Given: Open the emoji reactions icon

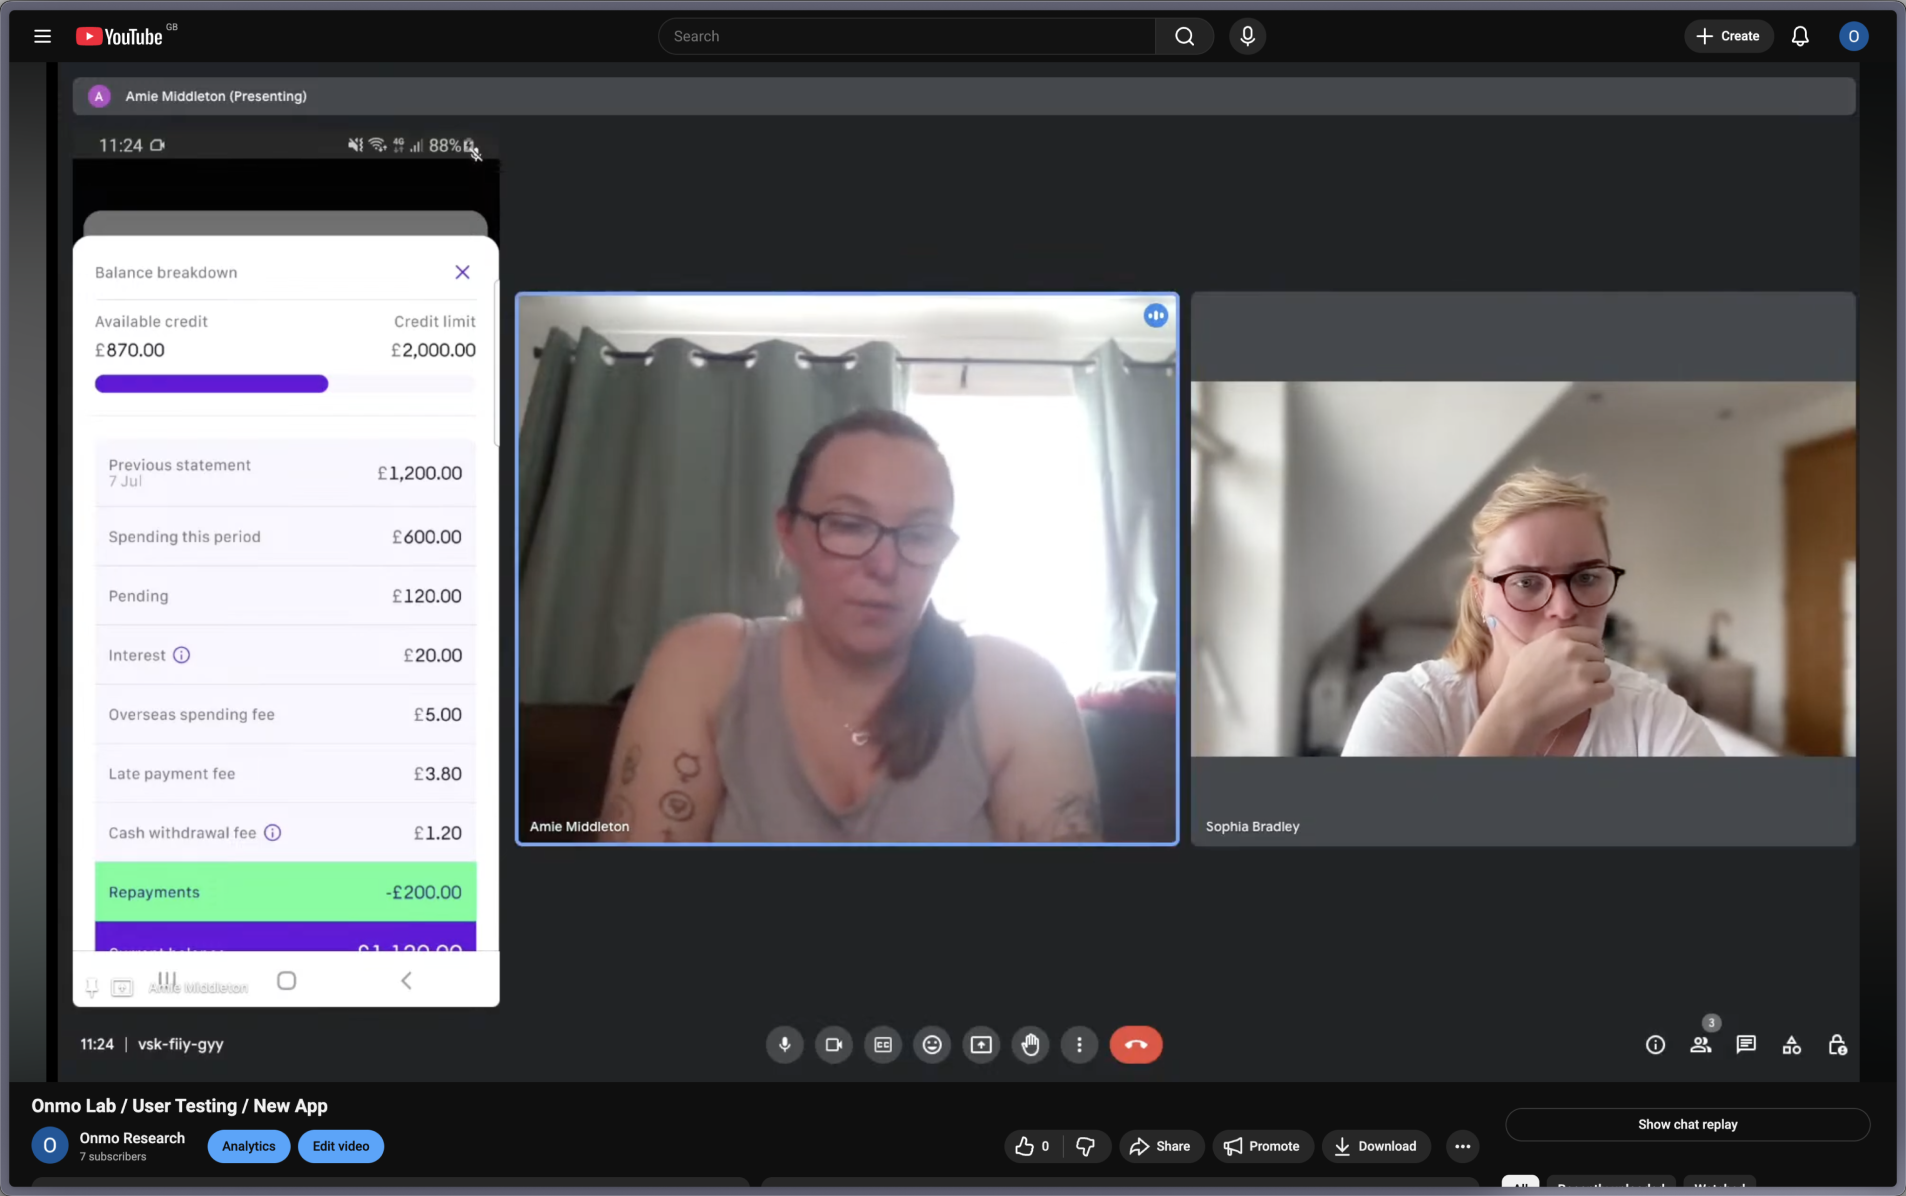Looking at the screenshot, I should point(932,1045).
